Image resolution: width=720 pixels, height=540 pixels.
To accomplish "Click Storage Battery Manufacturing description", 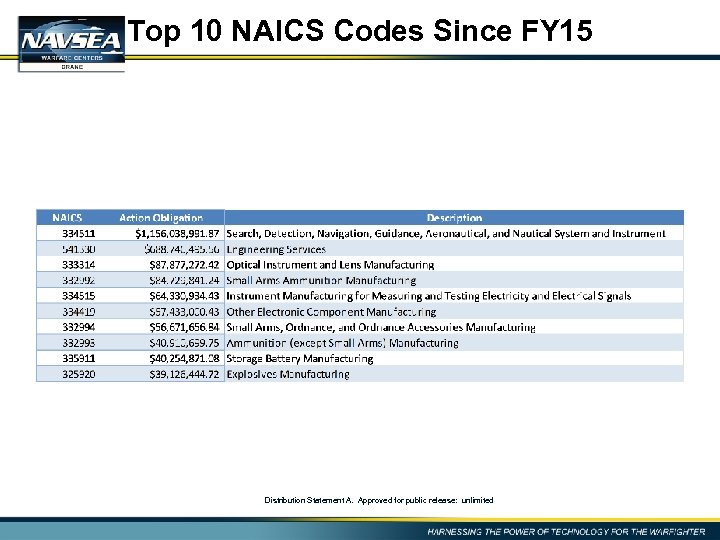I will tap(299, 359).
